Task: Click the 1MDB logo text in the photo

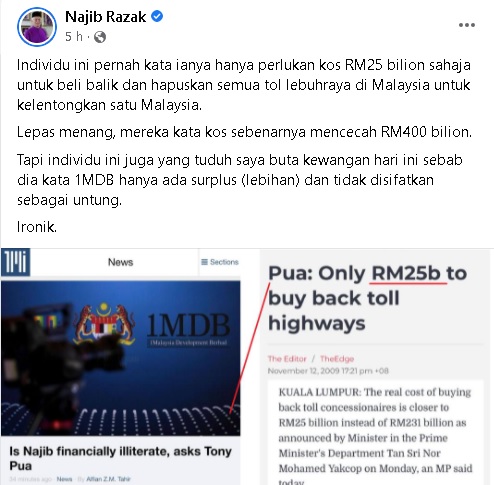Action: click(188, 325)
